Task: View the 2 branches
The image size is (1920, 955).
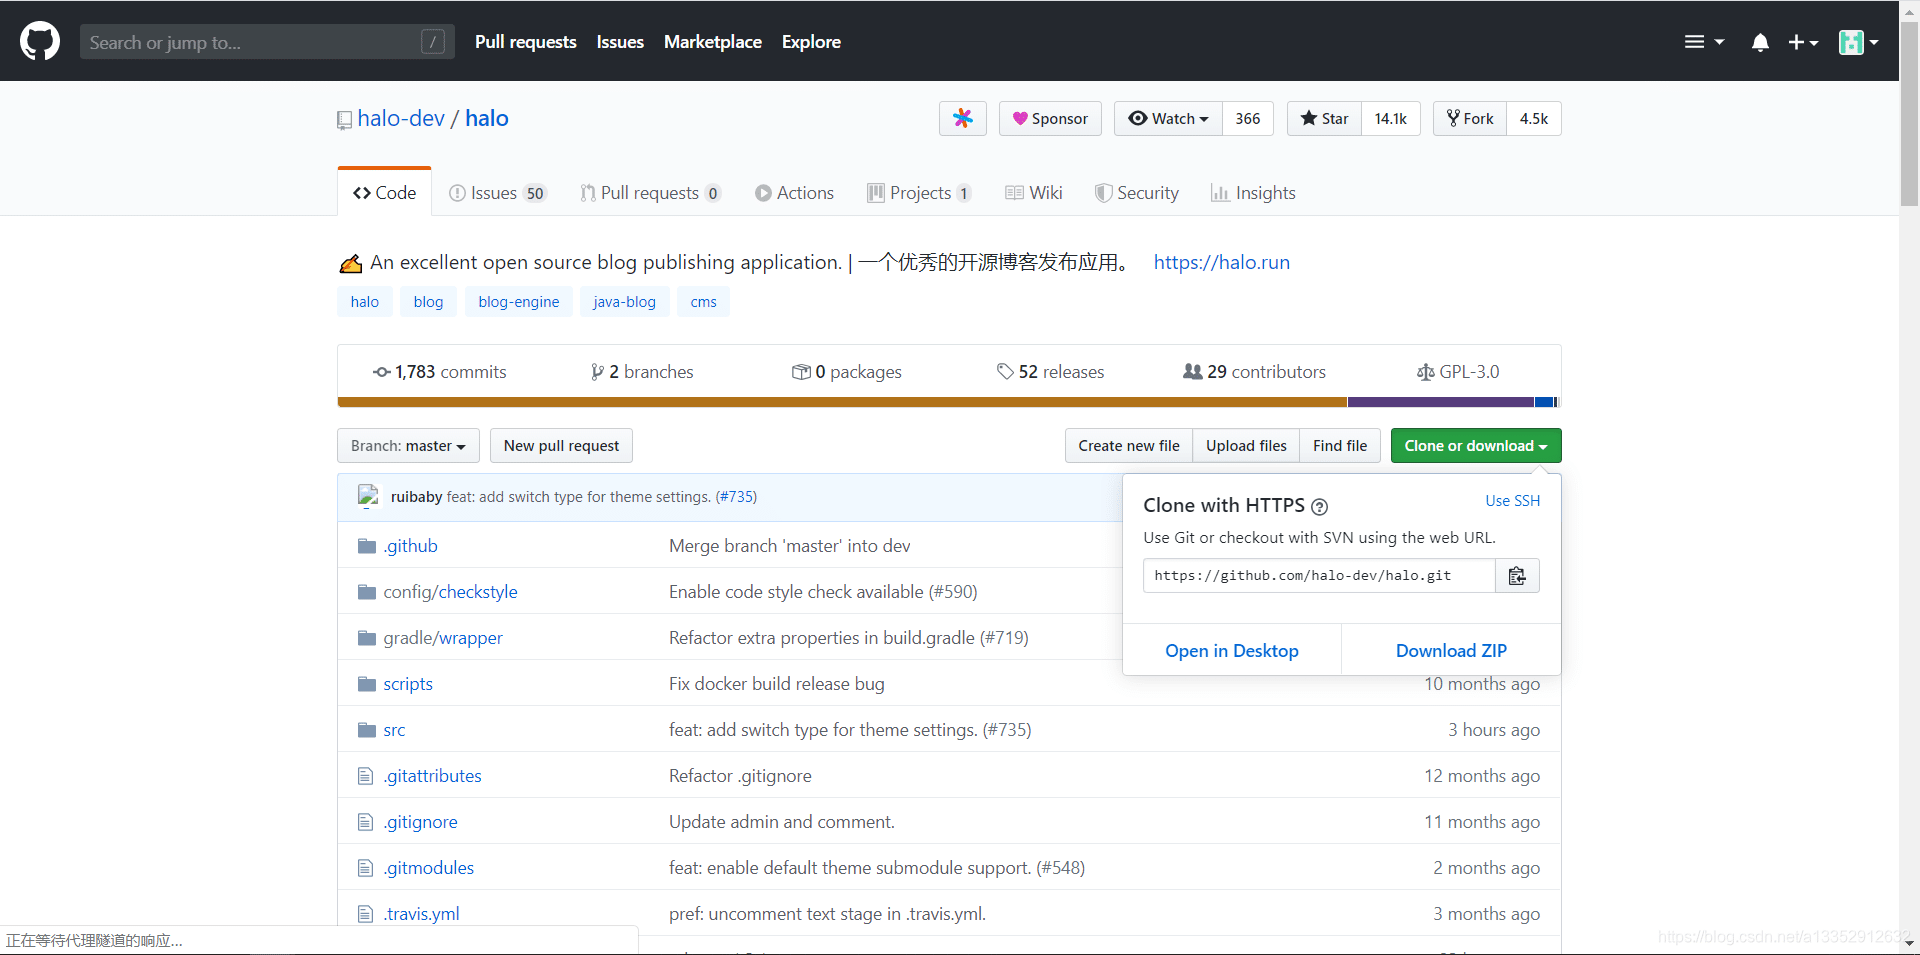Action: pyautogui.click(x=642, y=372)
